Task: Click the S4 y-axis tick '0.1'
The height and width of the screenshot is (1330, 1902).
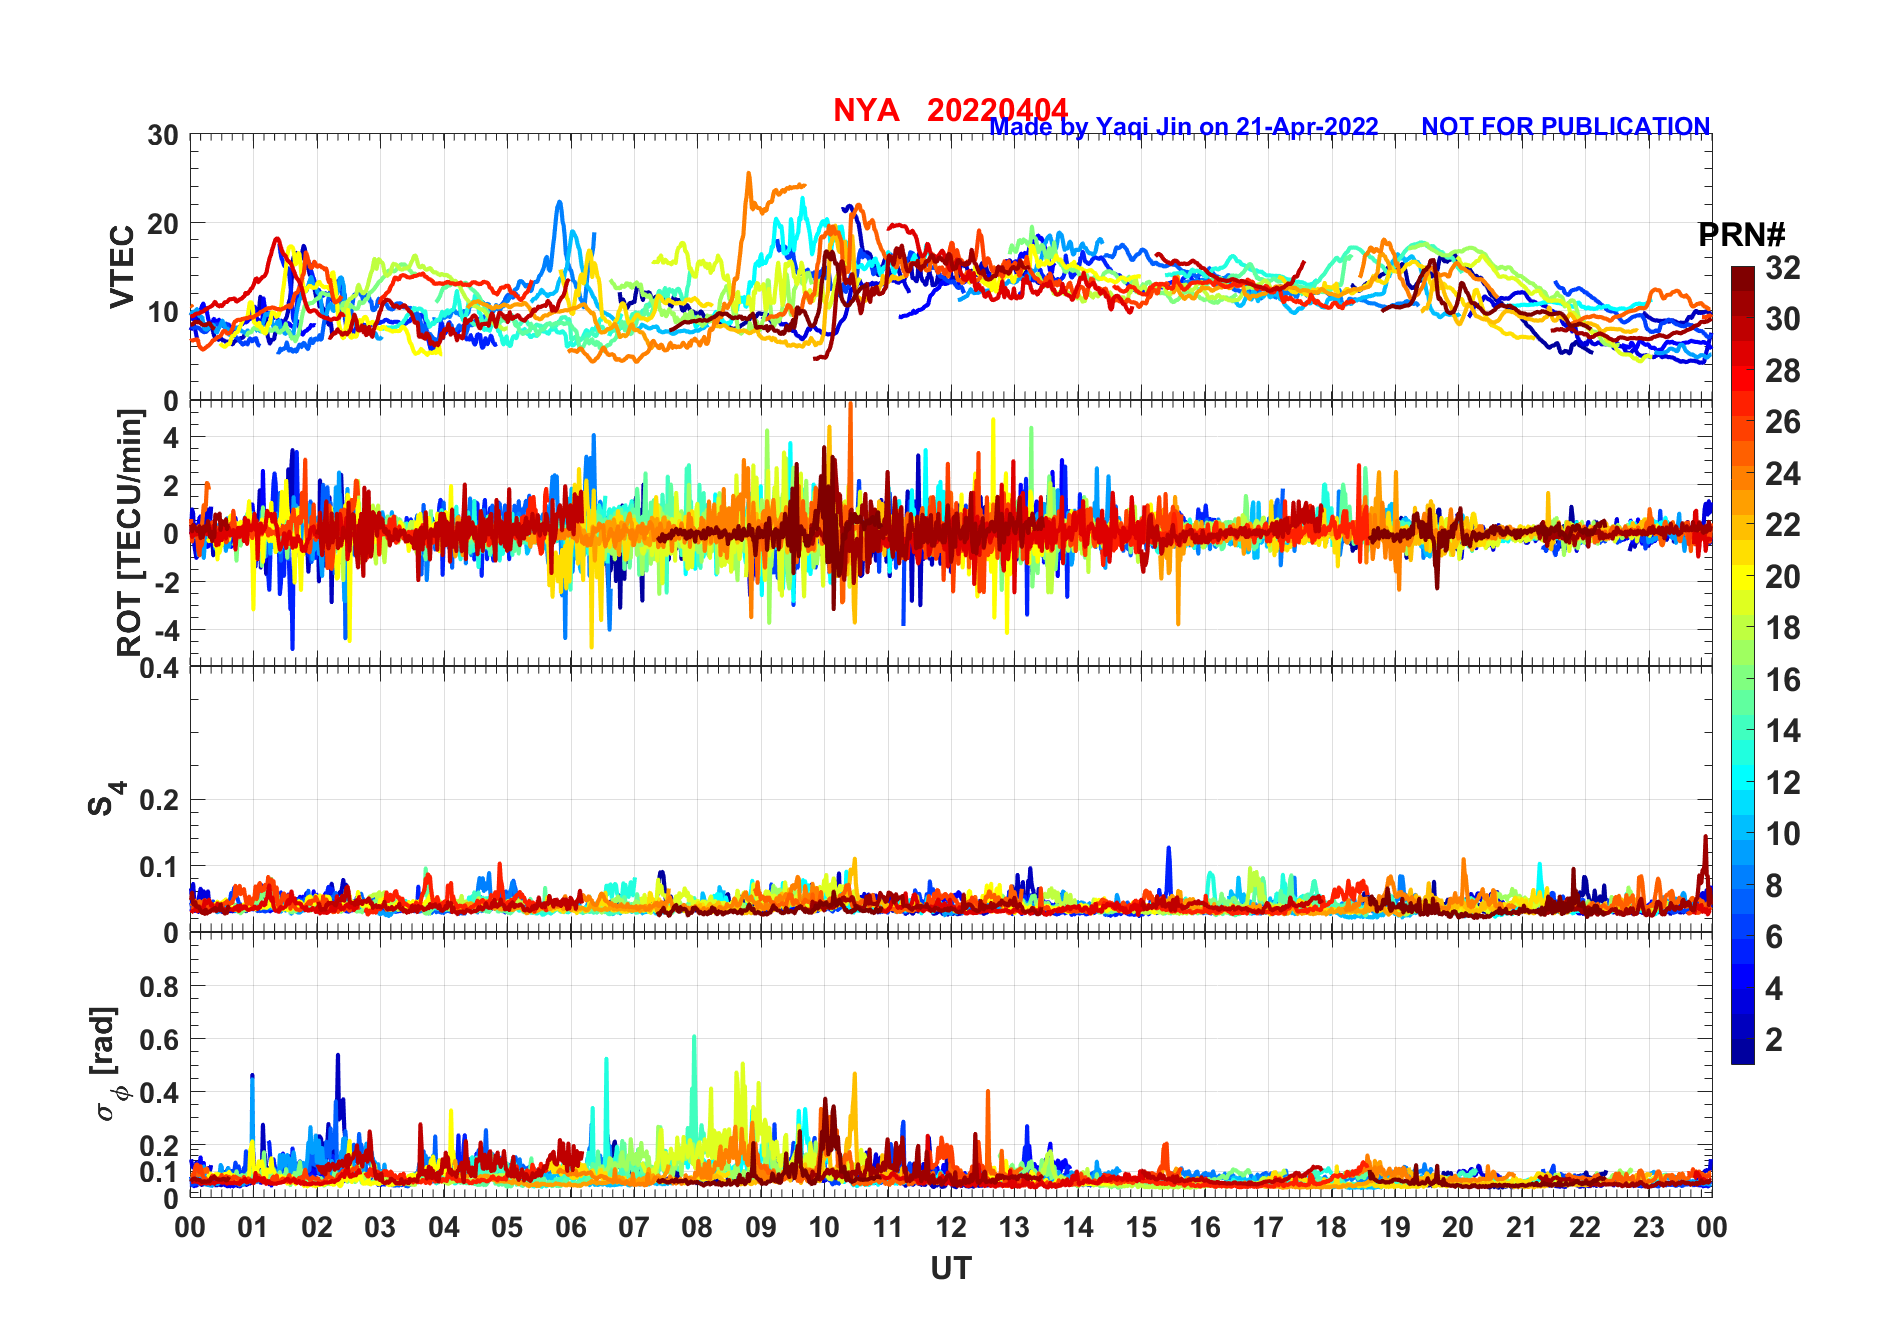Action: point(158,867)
